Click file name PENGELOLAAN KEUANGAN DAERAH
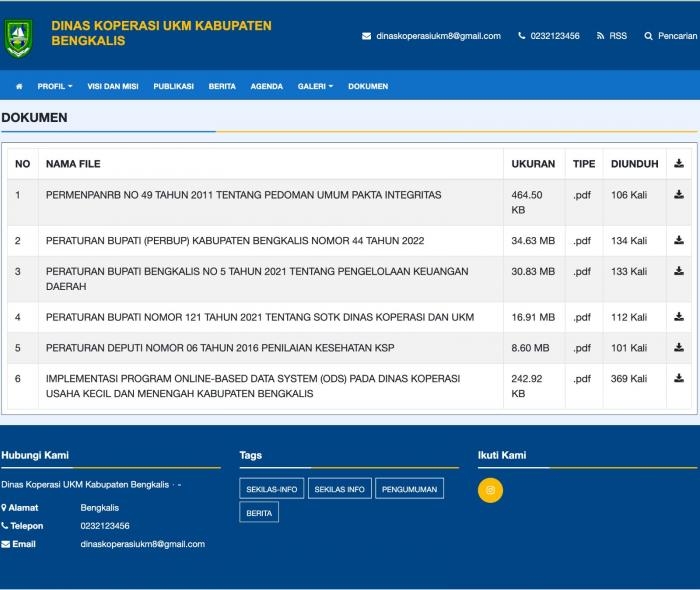Screen dimensions: 700x590 (x=257, y=278)
